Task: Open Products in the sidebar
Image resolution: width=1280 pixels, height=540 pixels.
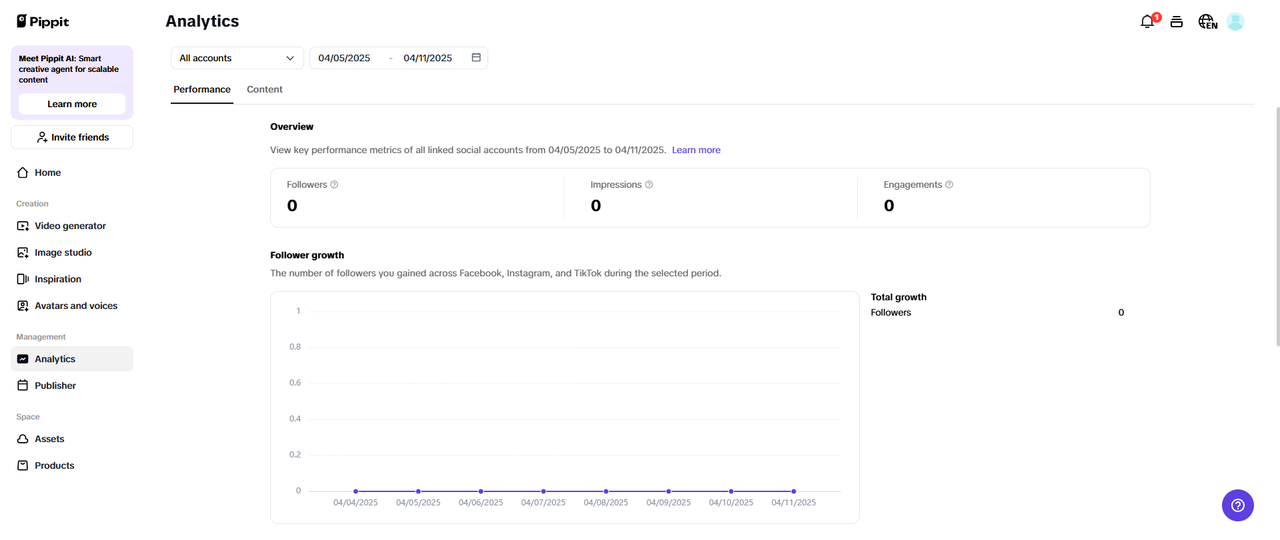Action: pos(72,466)
